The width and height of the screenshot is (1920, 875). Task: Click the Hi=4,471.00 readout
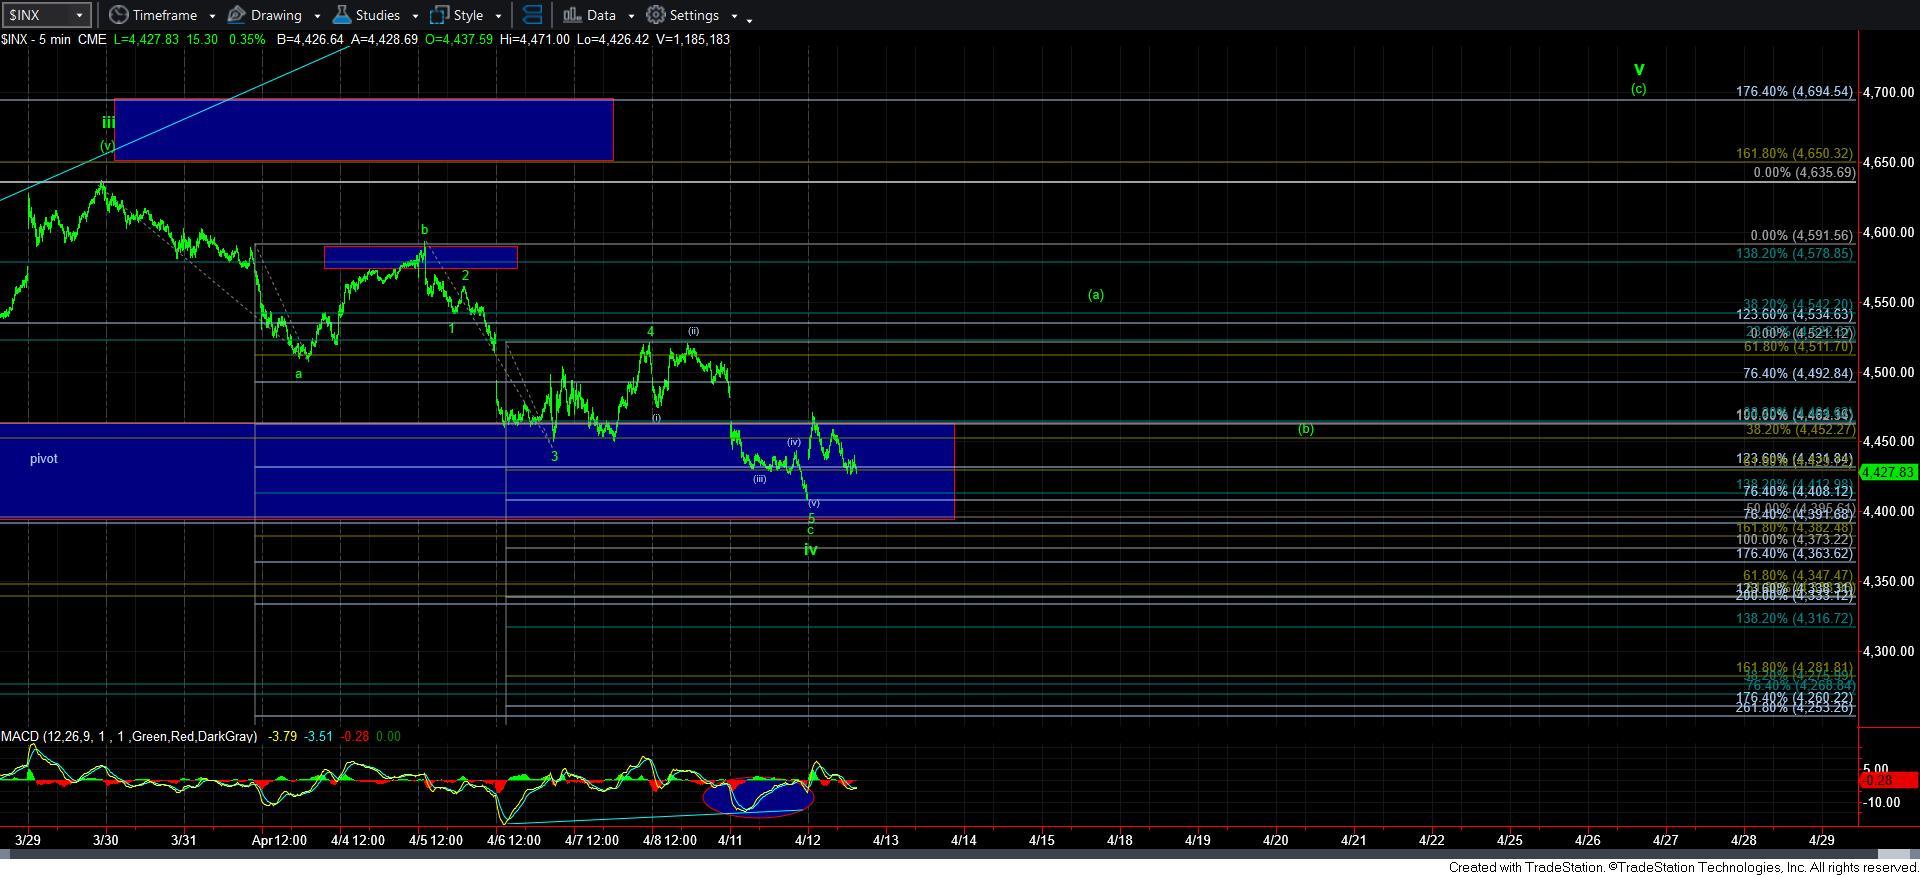[534, 39]
